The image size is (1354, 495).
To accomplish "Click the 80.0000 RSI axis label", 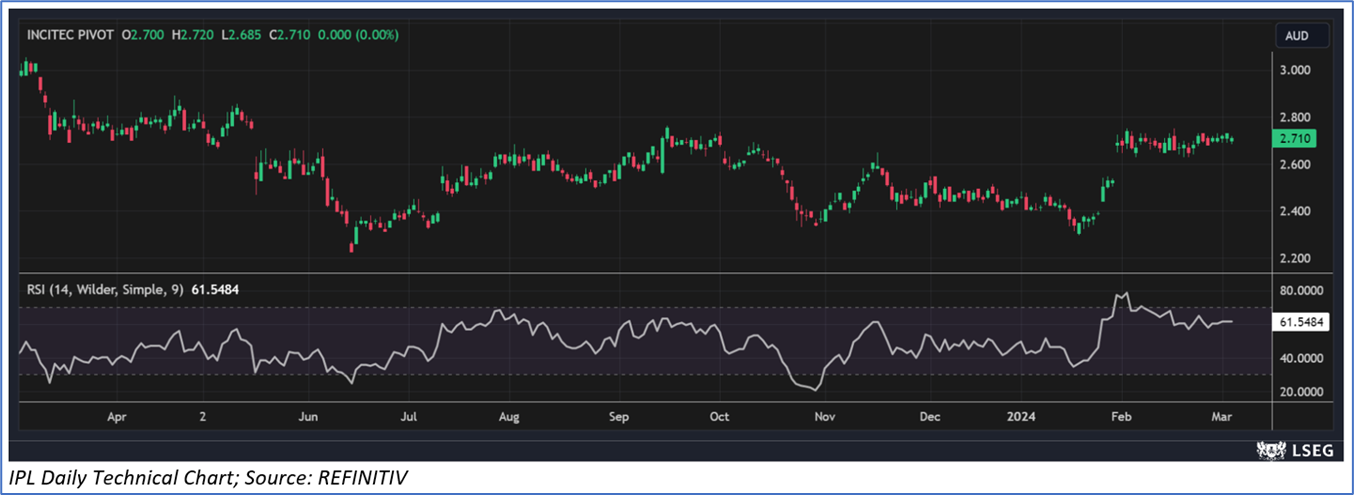I will (x=1301, y=291).
